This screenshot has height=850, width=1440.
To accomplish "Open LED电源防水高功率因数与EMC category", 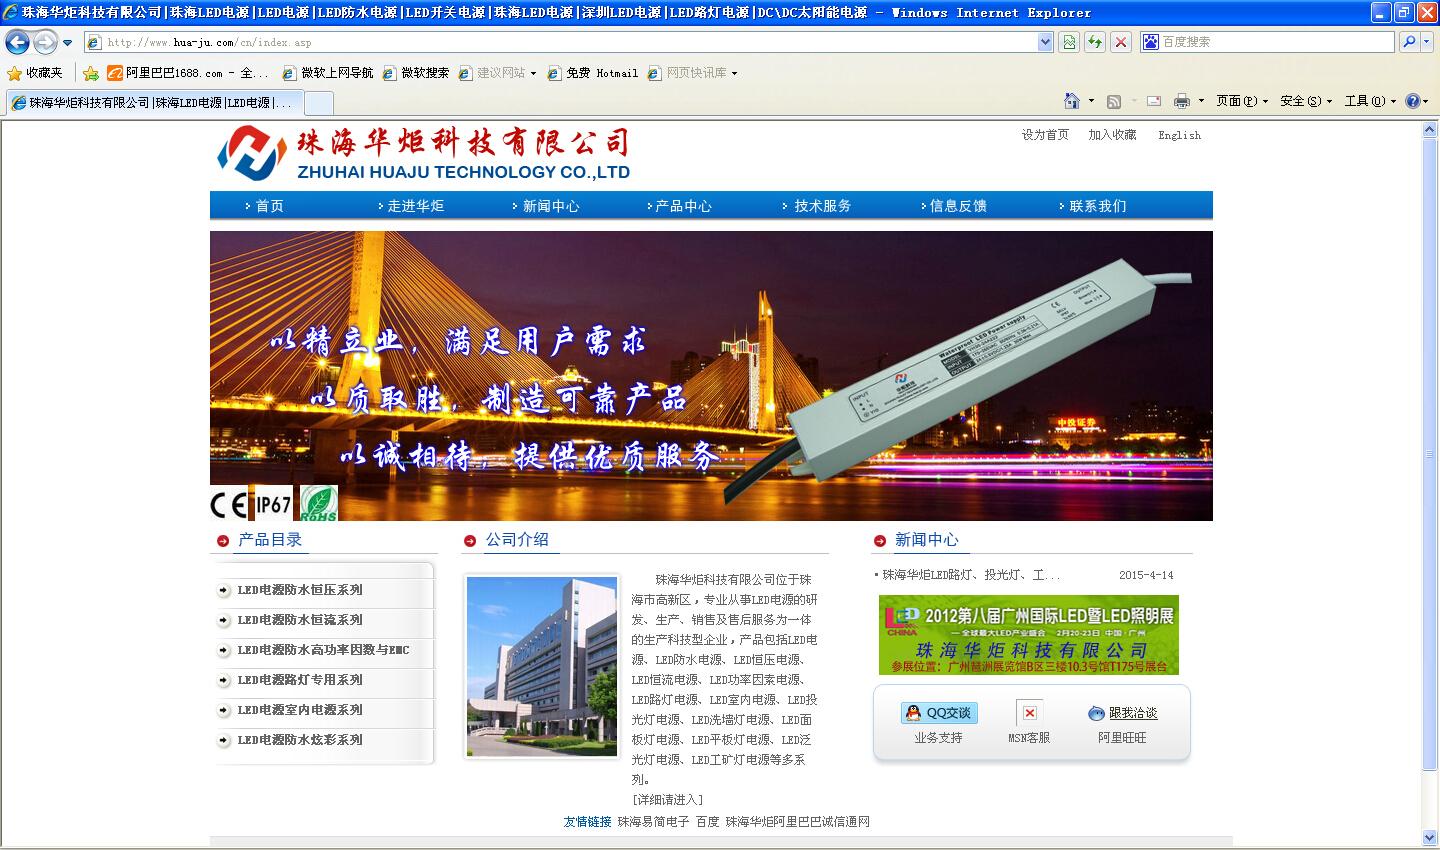I will pos(323,650).
